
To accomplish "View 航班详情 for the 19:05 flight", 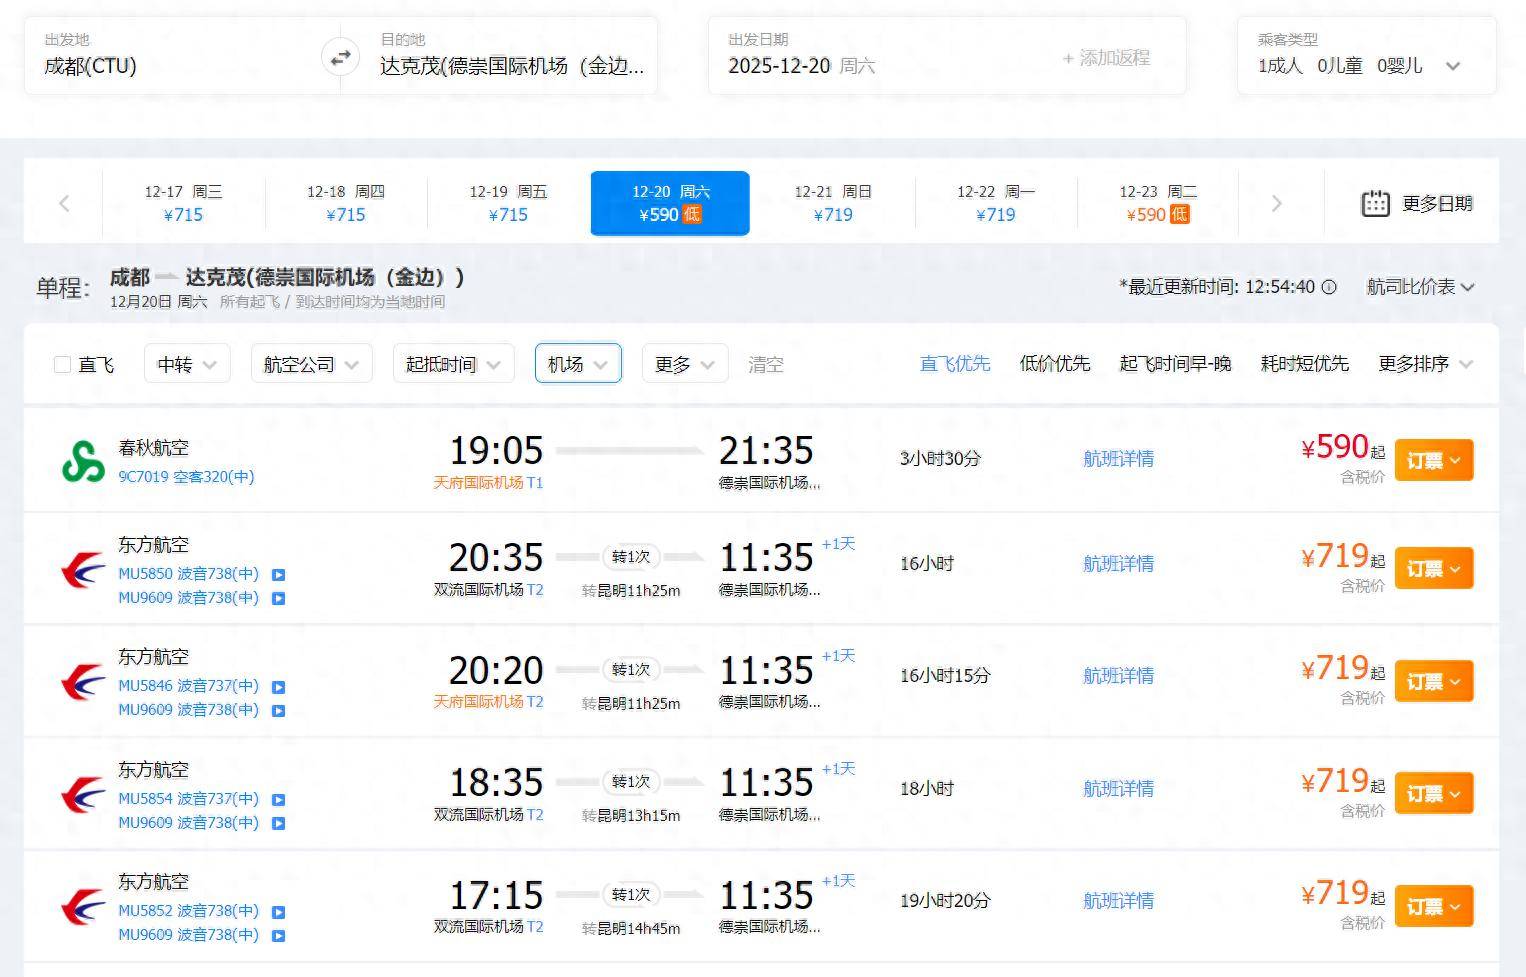I will 1118,459.
